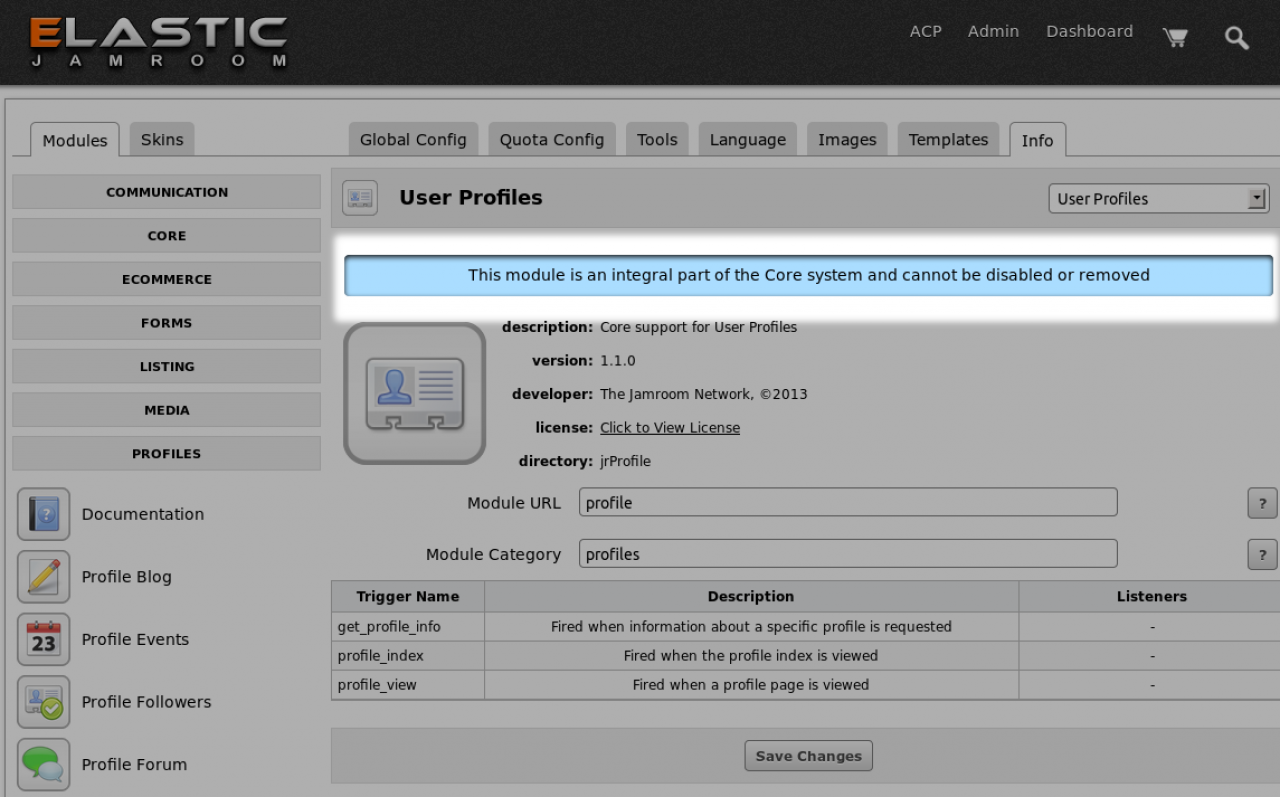Show help for the Module URL field

coord(1262,503)
